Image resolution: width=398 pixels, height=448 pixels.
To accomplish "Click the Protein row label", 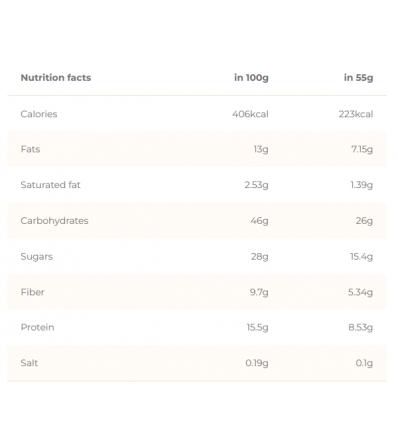I will [x=37, y=327].
